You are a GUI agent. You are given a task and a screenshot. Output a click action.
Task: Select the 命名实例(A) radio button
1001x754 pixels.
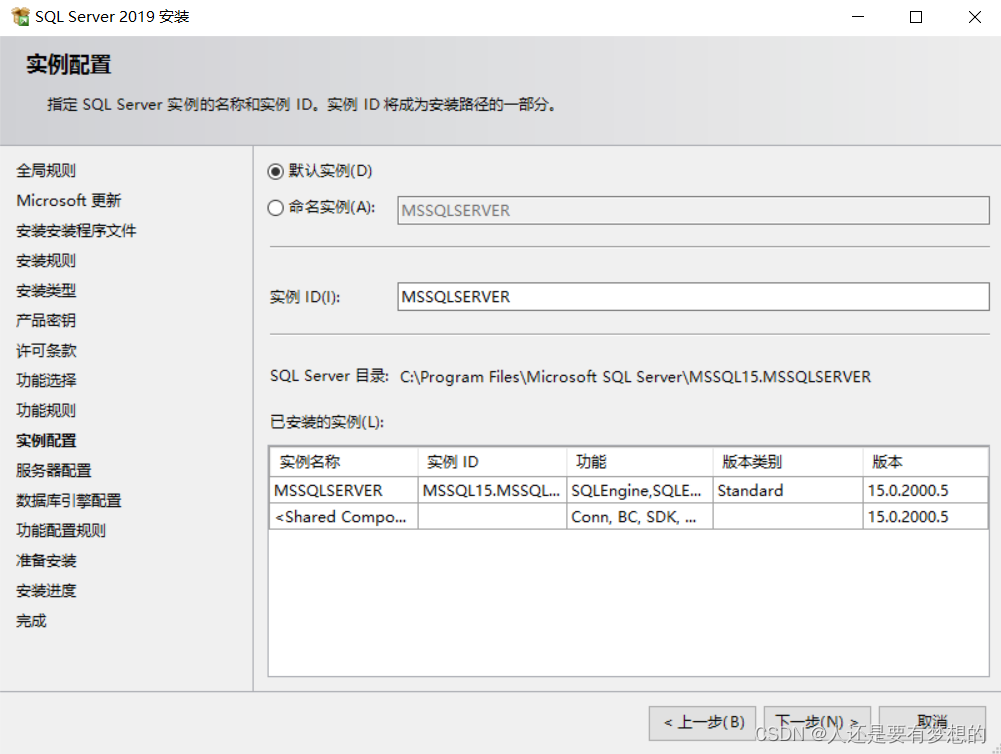(276, 207)
